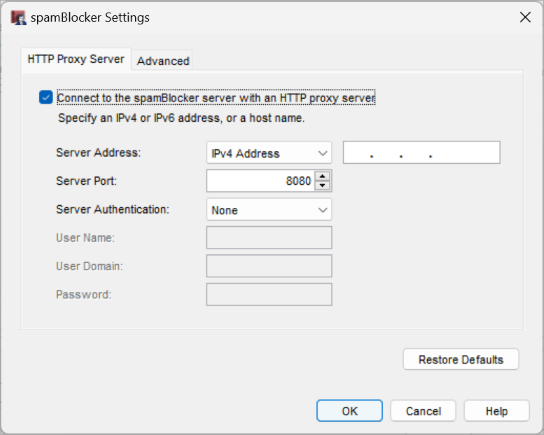Click the 'Server Port:' label
The image size is (544, 435).
pyautogui.click(x=86, y=181)
